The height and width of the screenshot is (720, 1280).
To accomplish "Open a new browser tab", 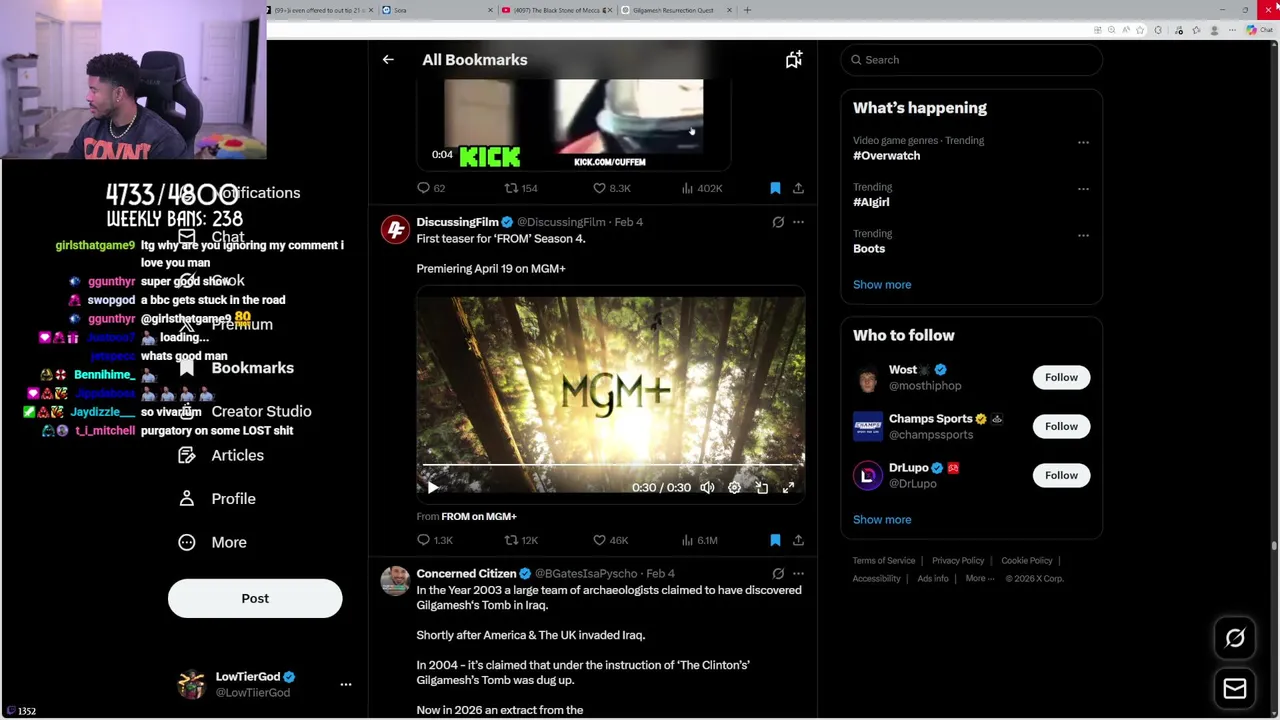I will (747, 10).
